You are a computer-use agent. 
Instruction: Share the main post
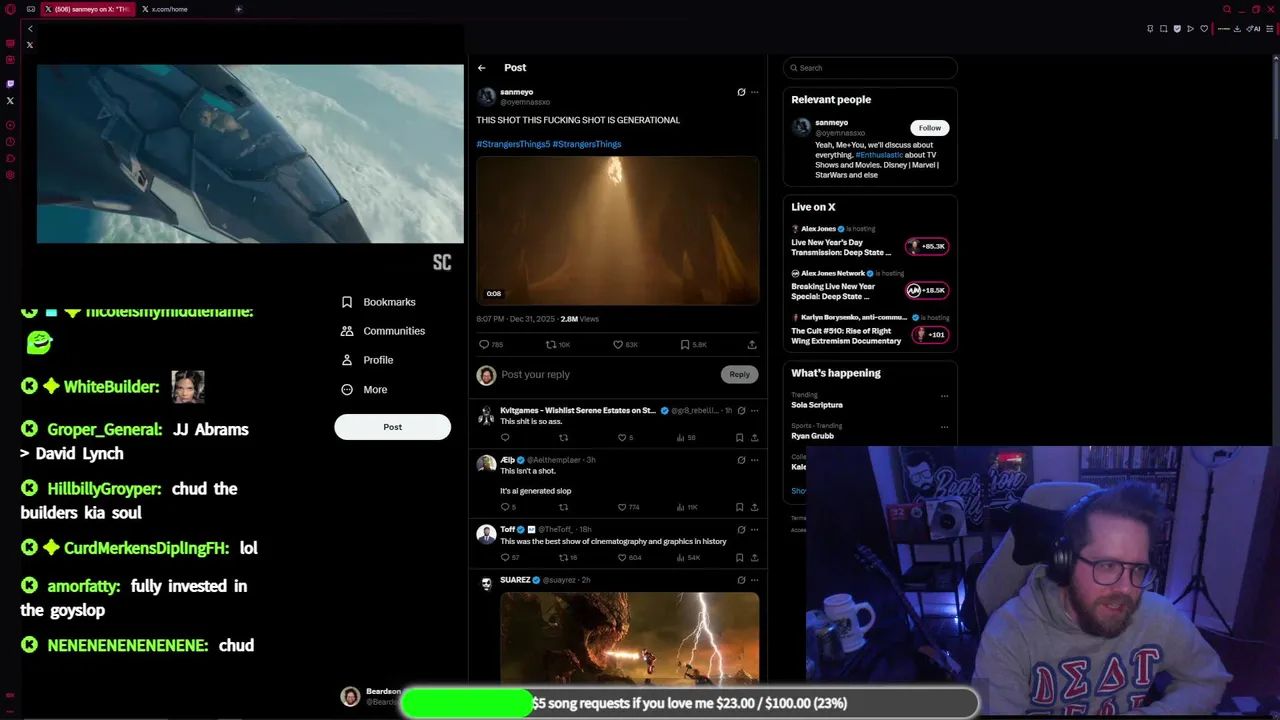coord(752,344)
